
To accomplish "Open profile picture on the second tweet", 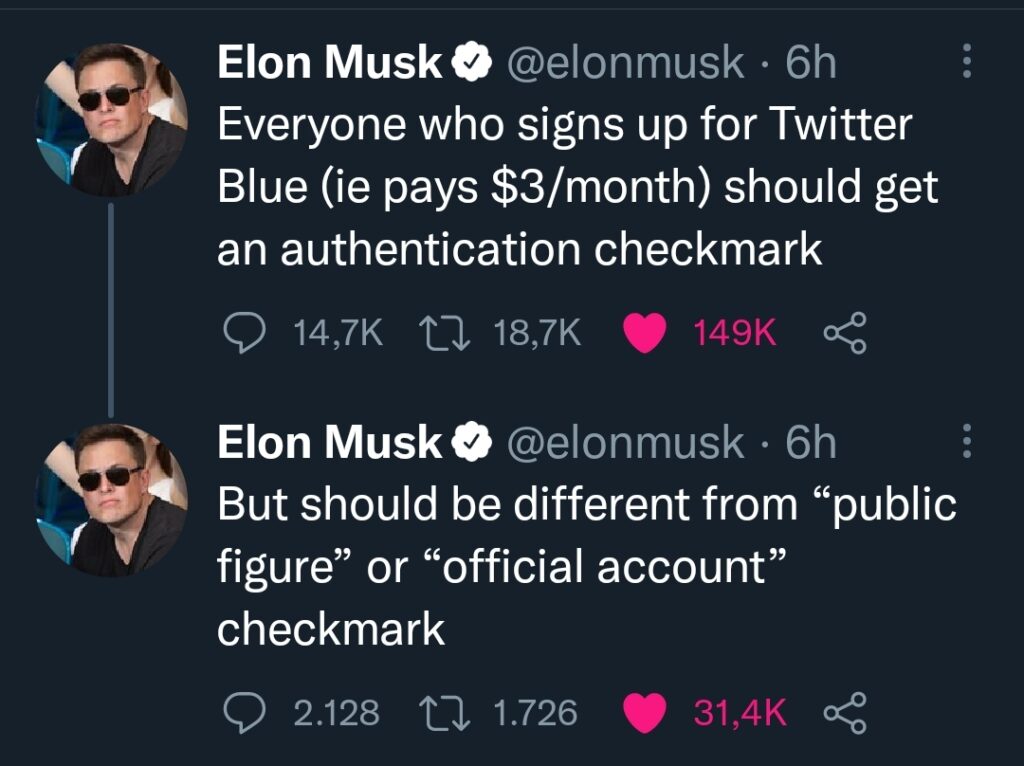I will 111,500.
